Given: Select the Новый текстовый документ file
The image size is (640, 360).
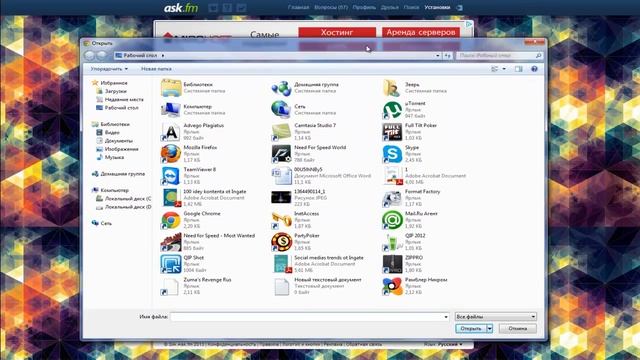Looking at the screenshot, I should pyautogui.click(x=281, y=286).
